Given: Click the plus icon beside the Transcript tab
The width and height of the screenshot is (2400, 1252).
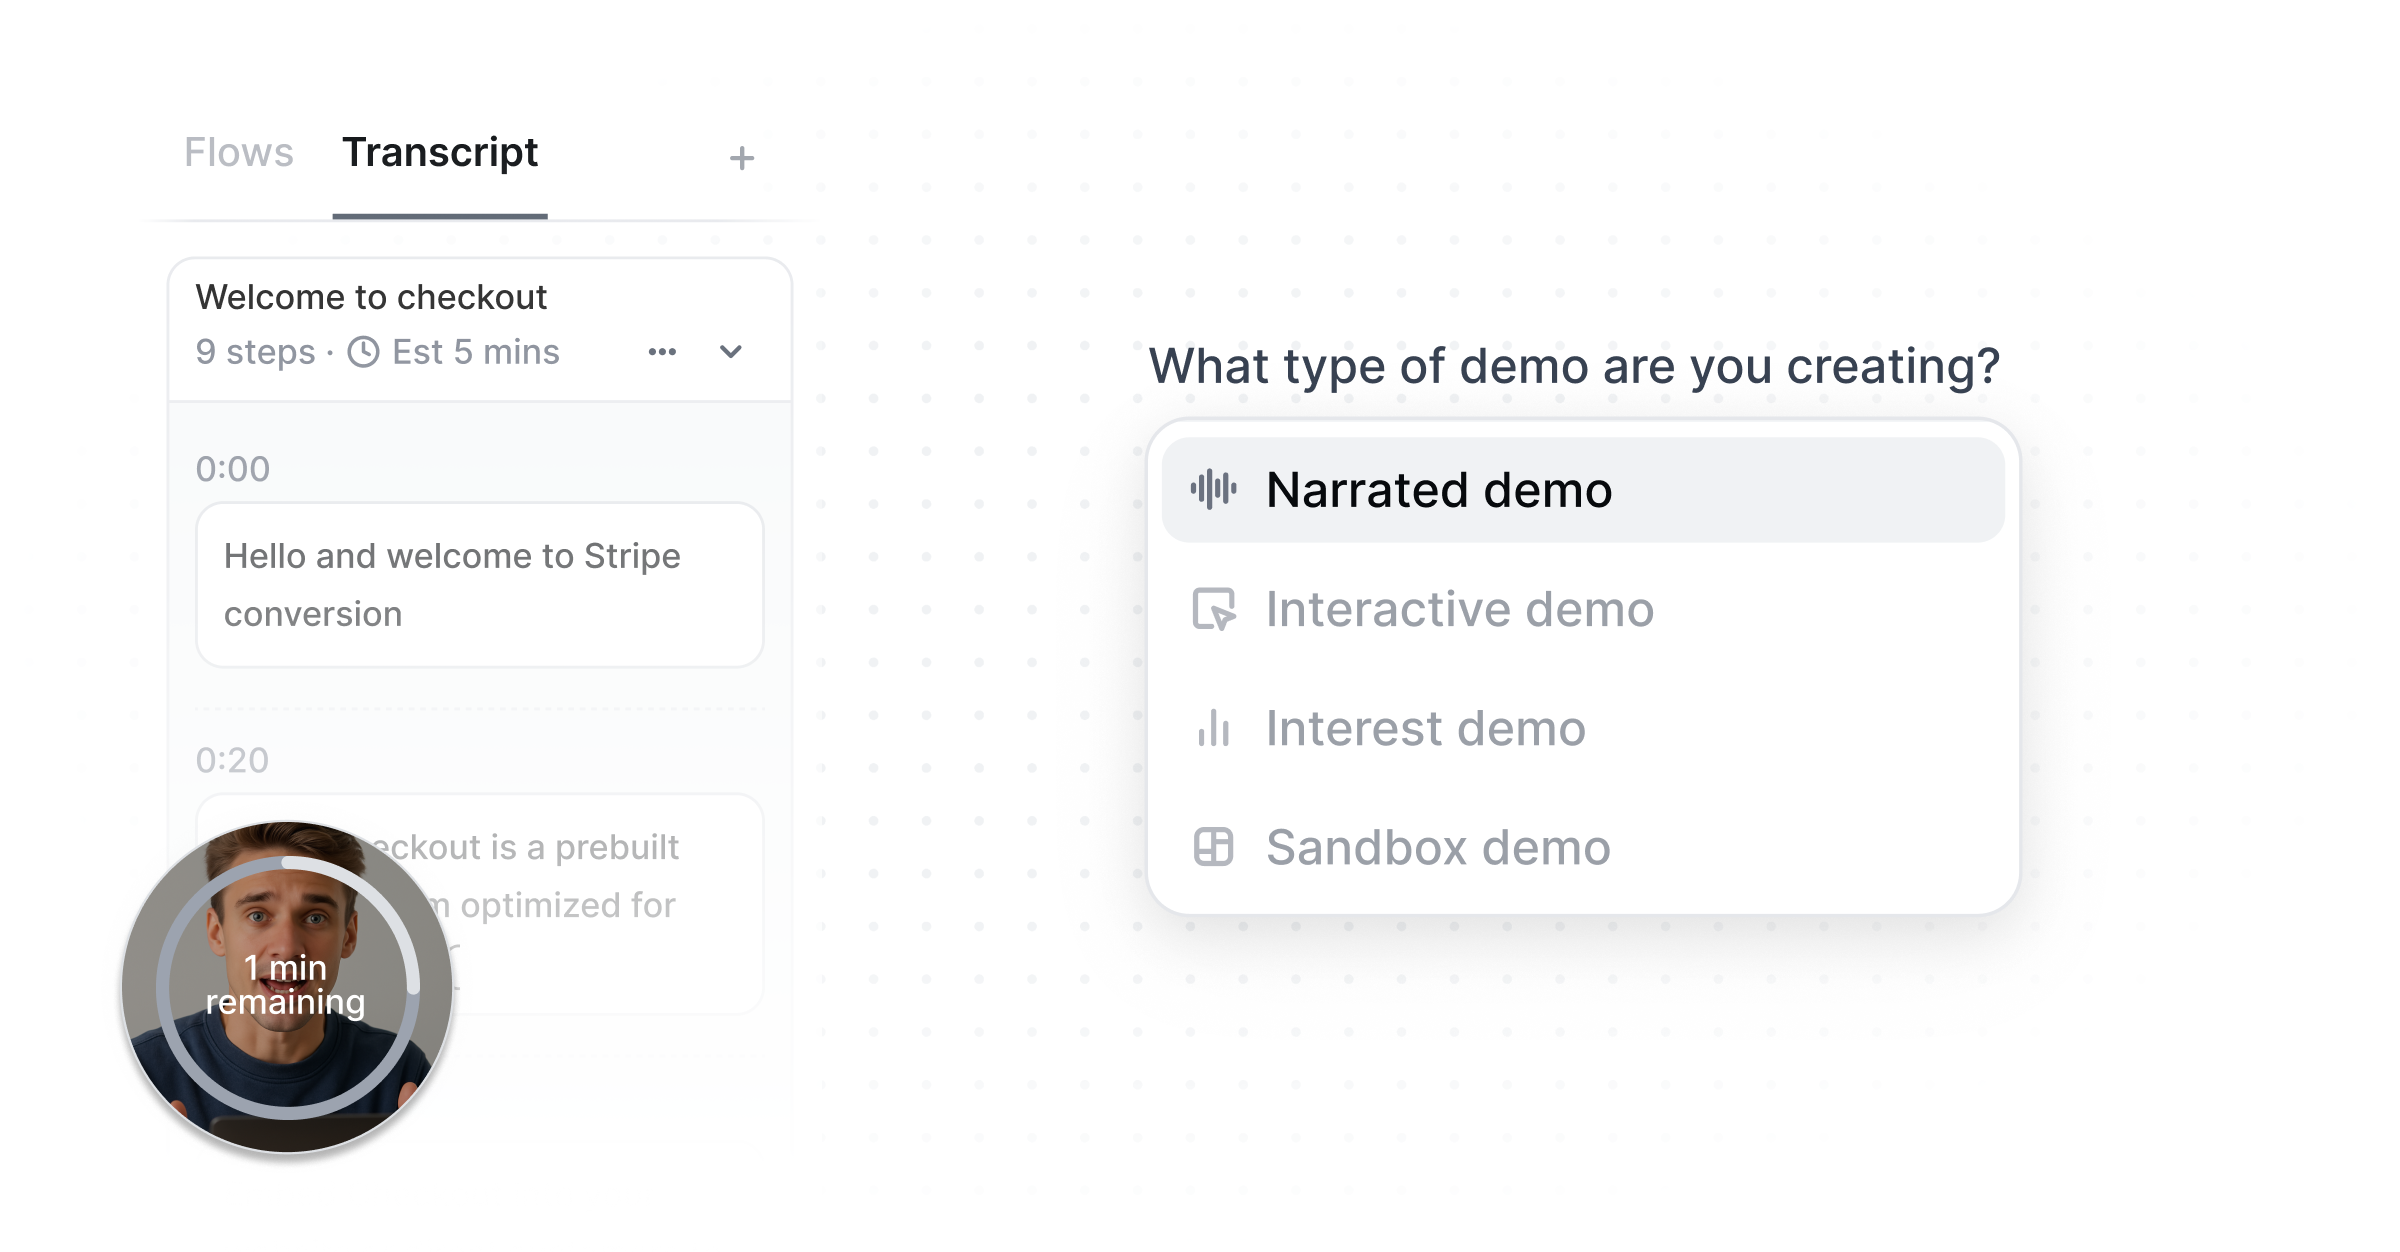Looking at the screenshot, I should (741, 158).
